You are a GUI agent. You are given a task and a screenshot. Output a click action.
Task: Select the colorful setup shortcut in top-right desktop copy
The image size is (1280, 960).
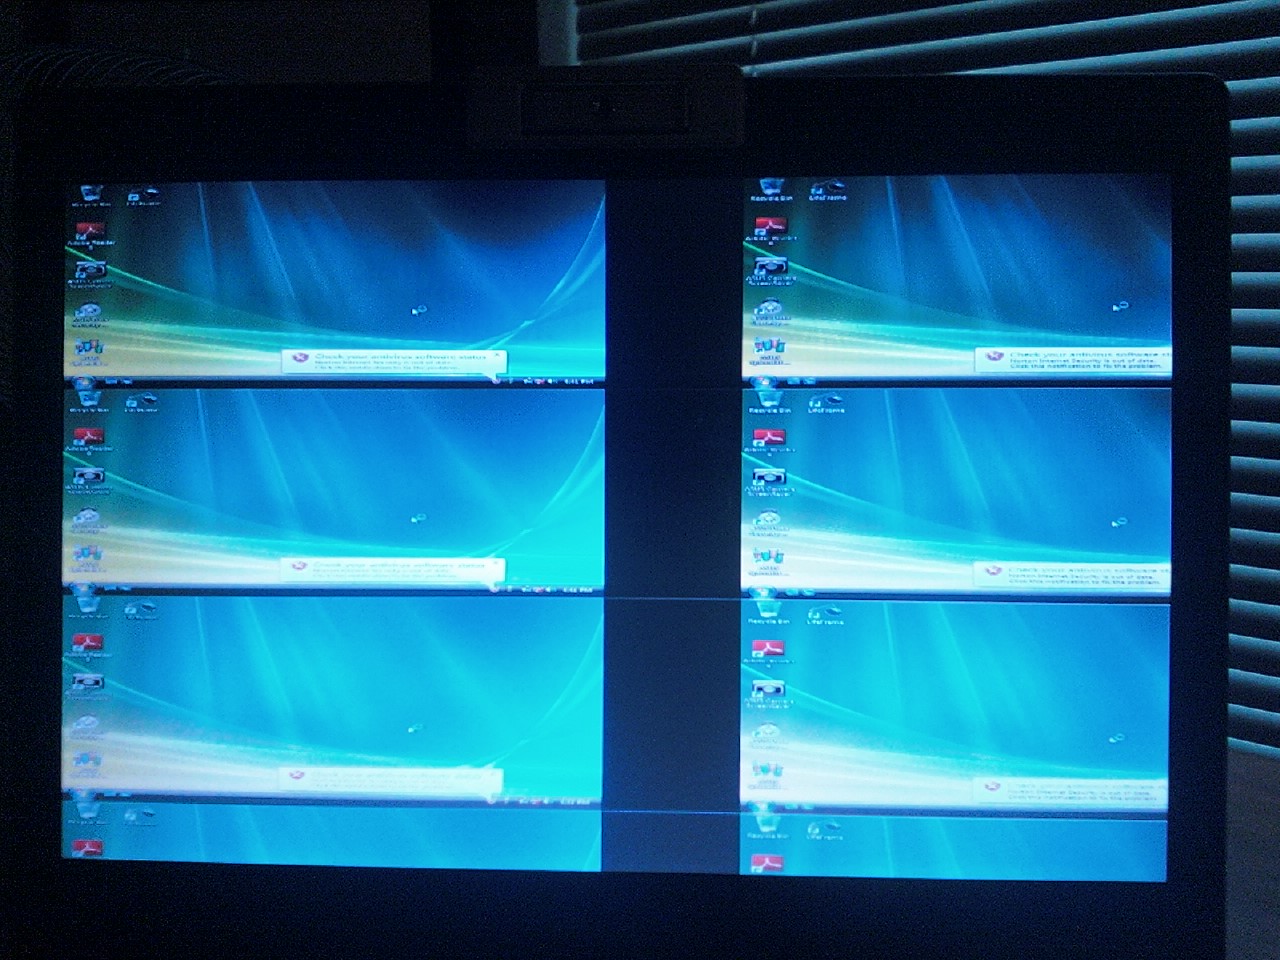(x=770, y=351)
